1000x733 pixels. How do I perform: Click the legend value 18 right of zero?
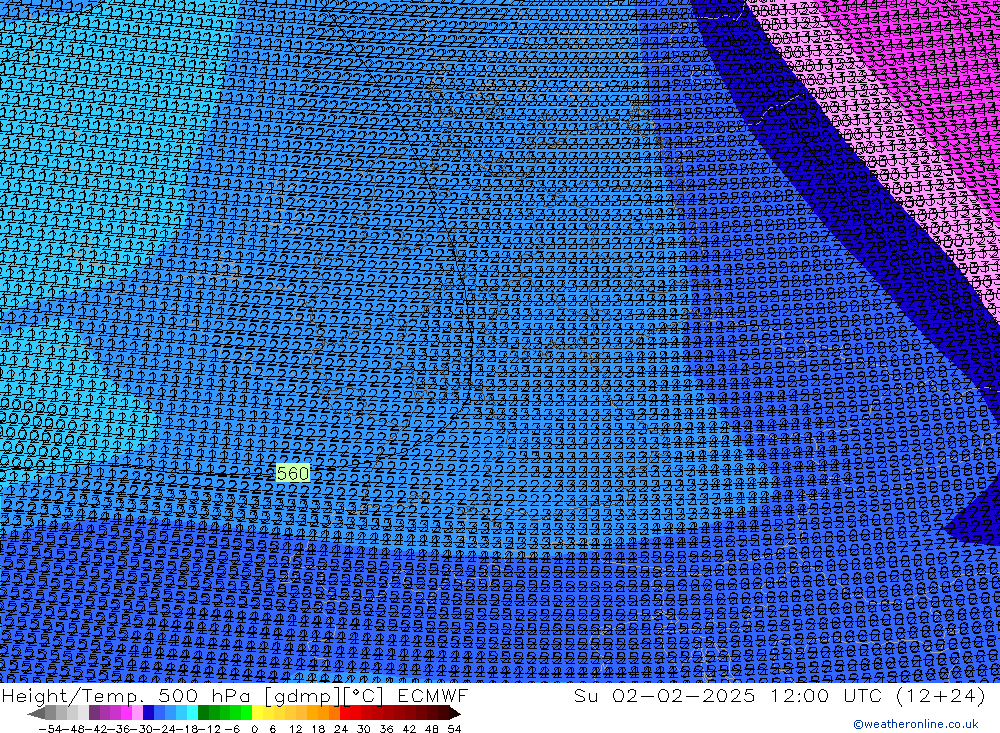(318, 729)
